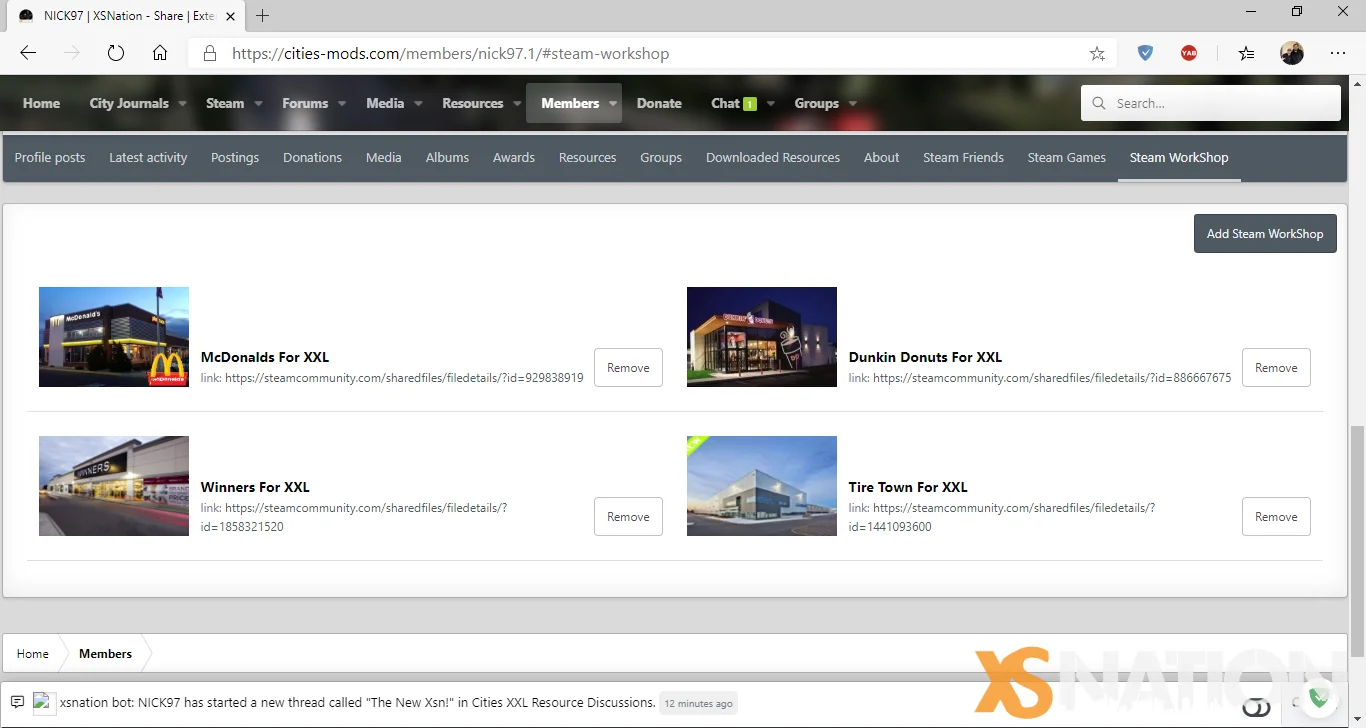The width and height of the screenshot is (1366, 728).
Task: Open the browser home page
Action: point(160,54)
